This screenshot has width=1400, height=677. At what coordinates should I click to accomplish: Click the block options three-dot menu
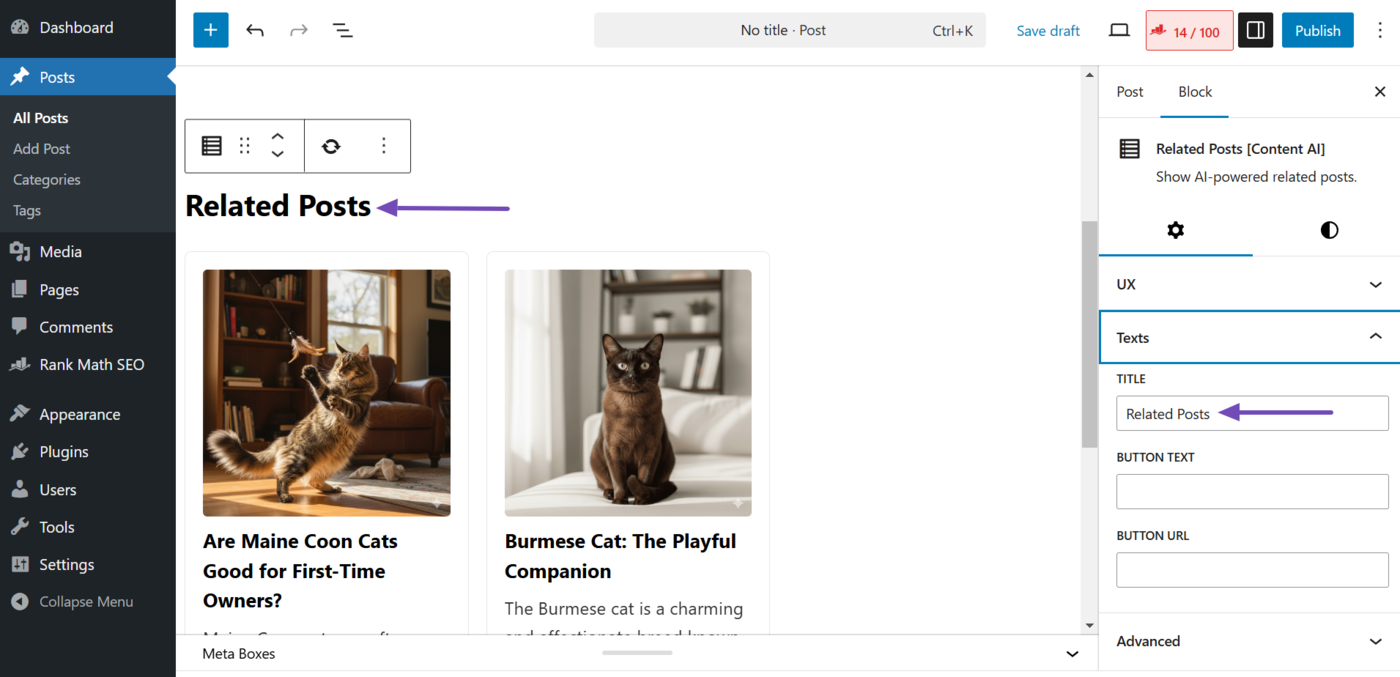point(383,146)
